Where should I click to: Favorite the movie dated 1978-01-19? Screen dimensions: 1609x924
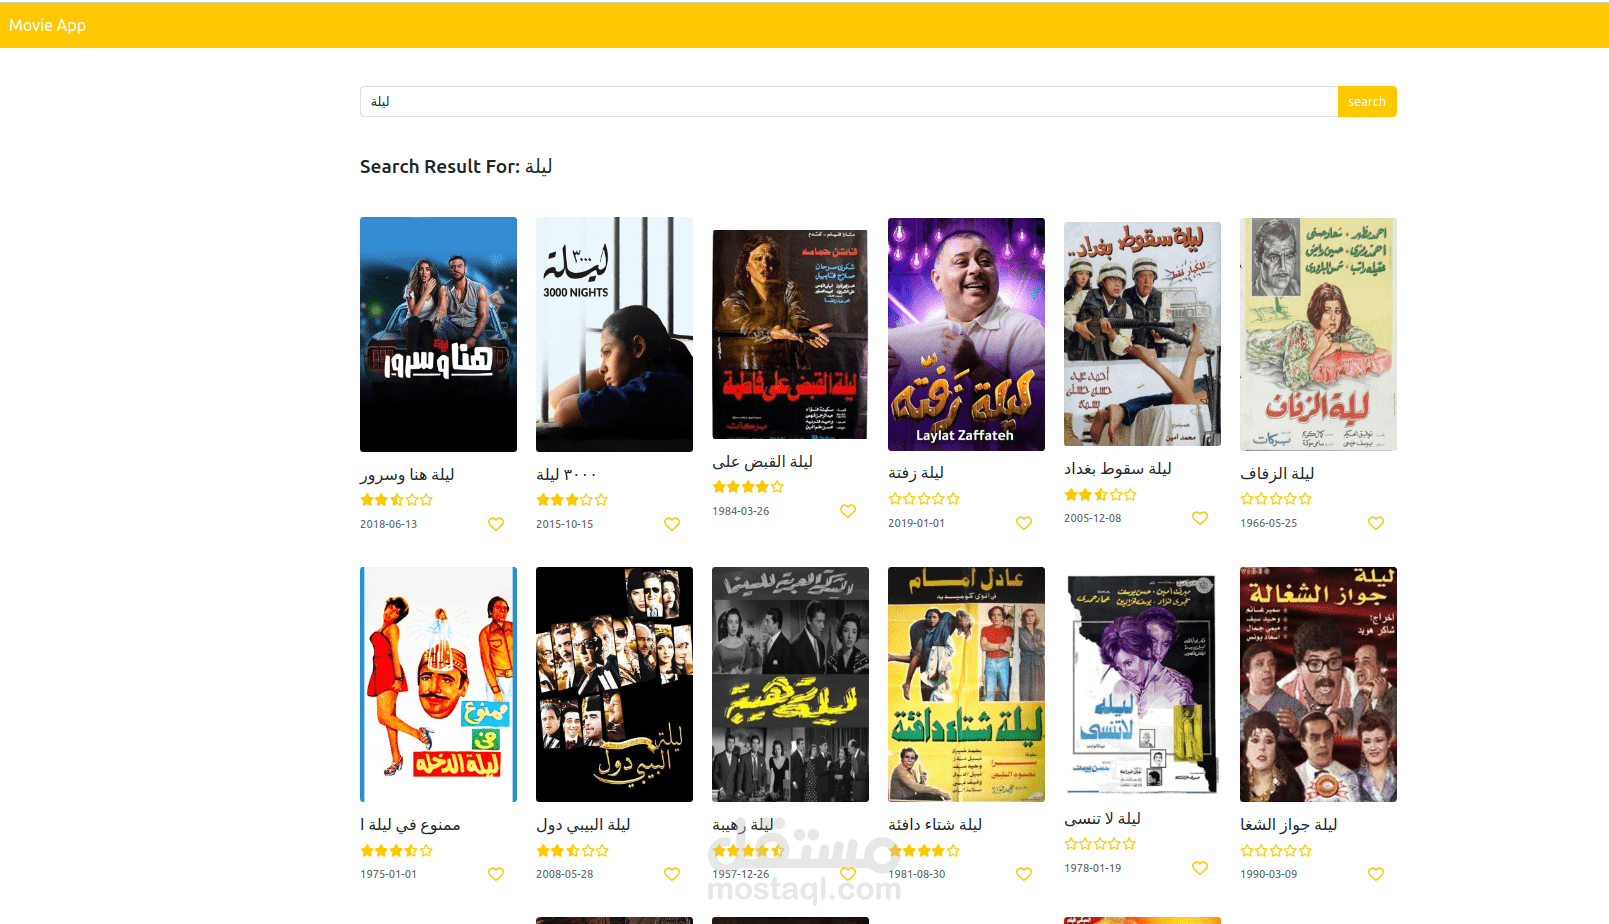[1200, 868]
